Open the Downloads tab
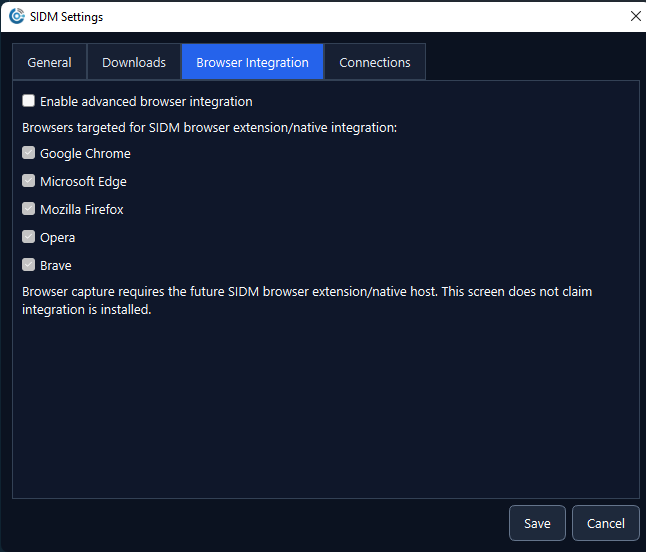The width and height of the screenshot is (646, 552). (x=134, y=62)
